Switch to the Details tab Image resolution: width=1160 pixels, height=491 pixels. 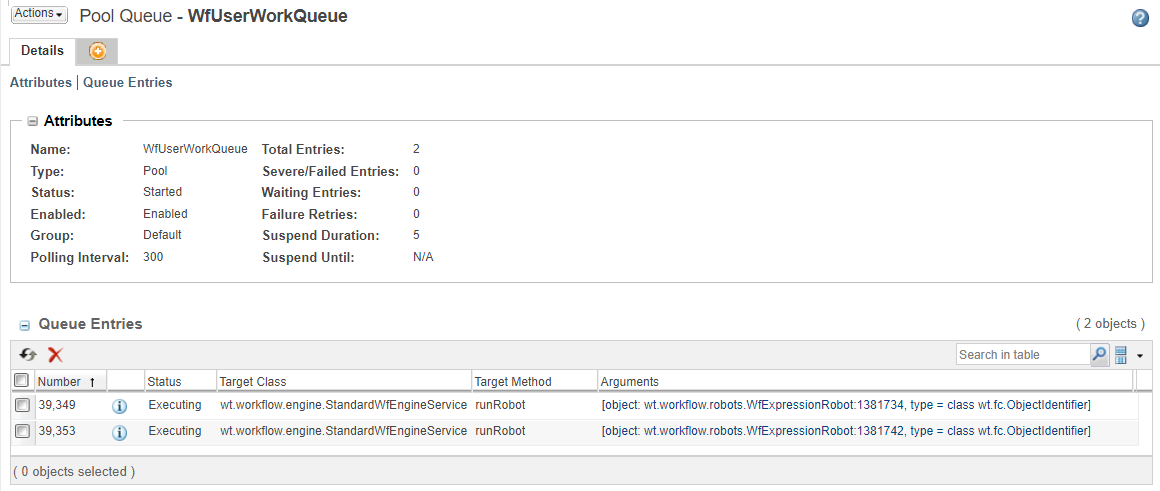42,51
